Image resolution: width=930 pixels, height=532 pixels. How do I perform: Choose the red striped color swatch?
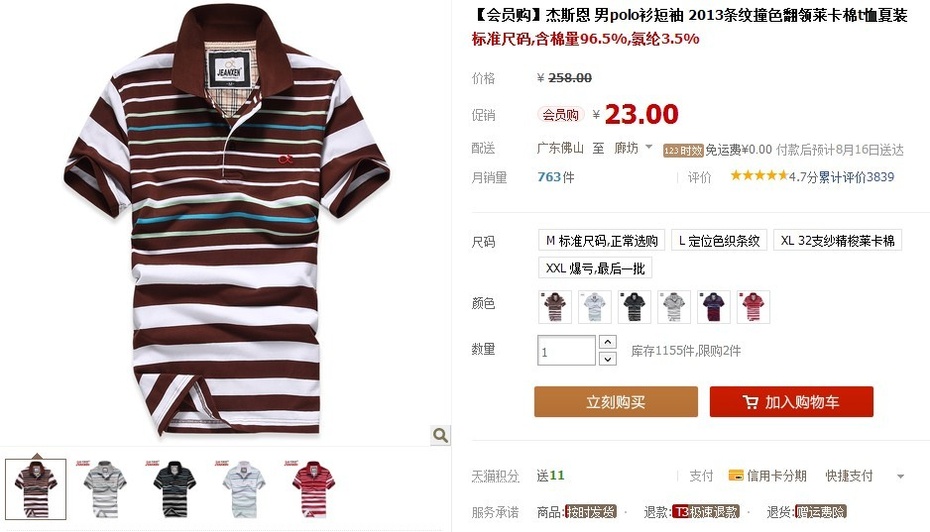[x=753, y=307]
